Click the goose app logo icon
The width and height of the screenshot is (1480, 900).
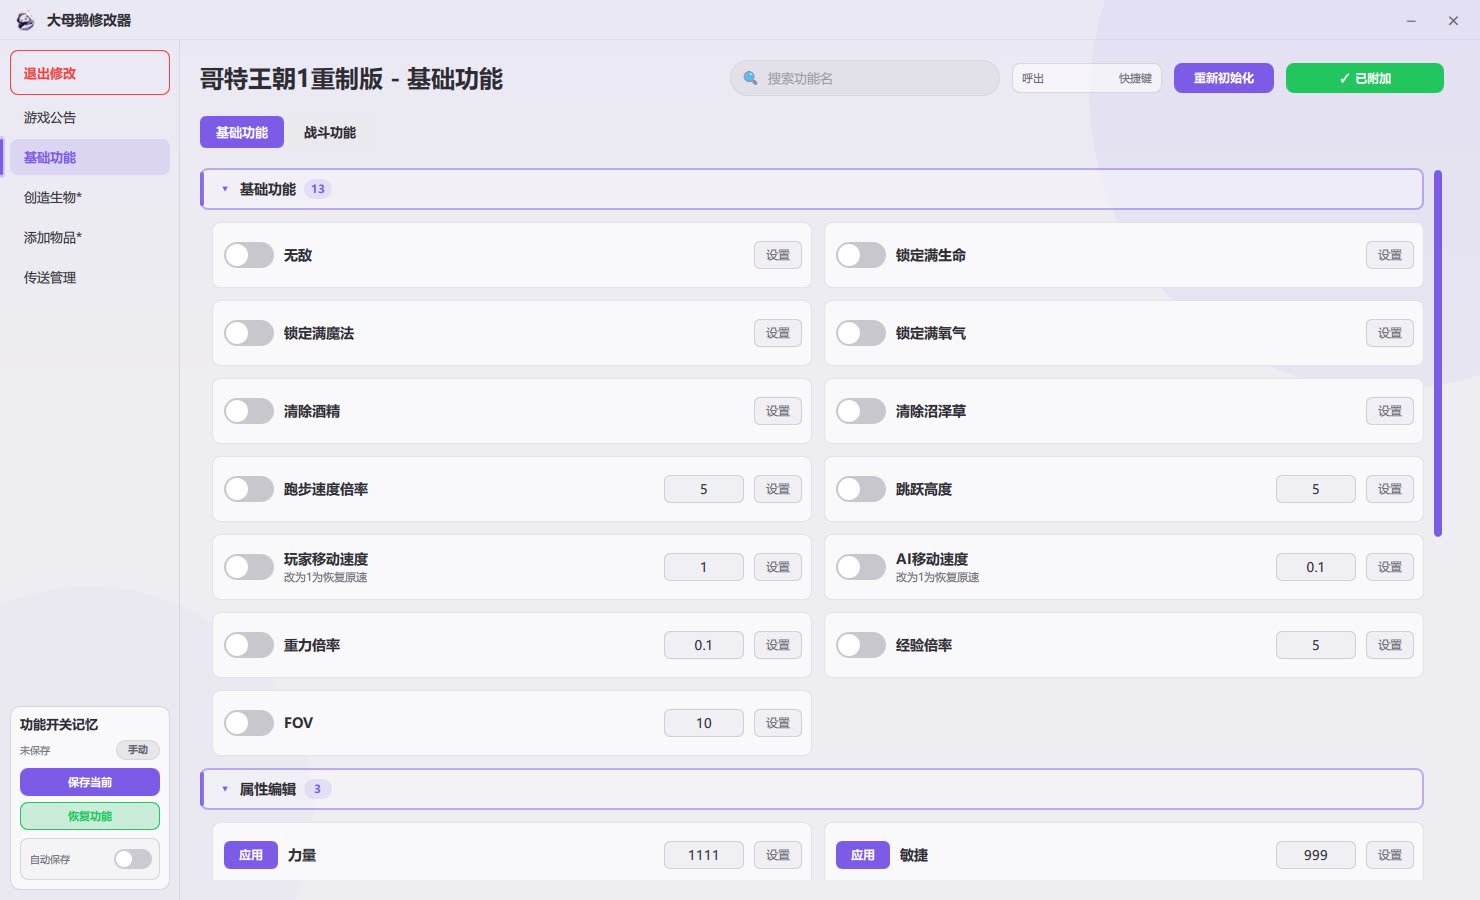click(25, 20)
